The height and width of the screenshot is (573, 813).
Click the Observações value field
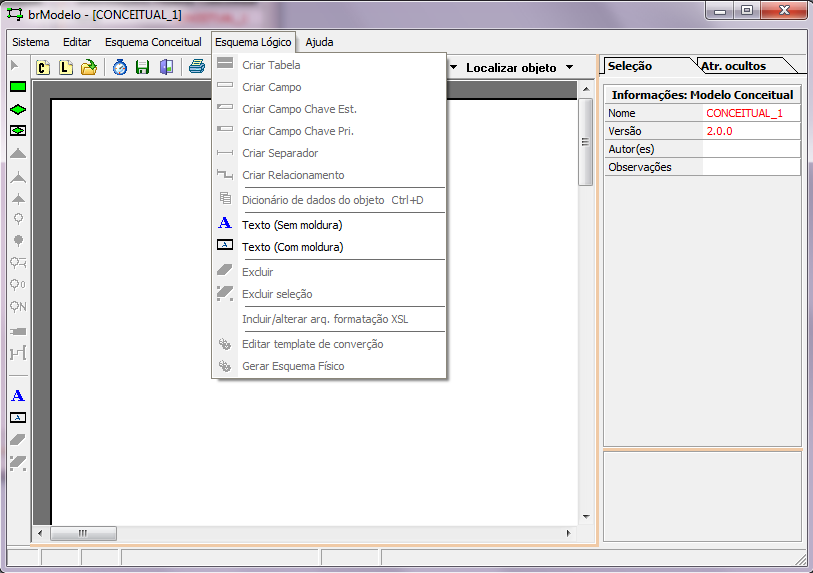(751, 167)
